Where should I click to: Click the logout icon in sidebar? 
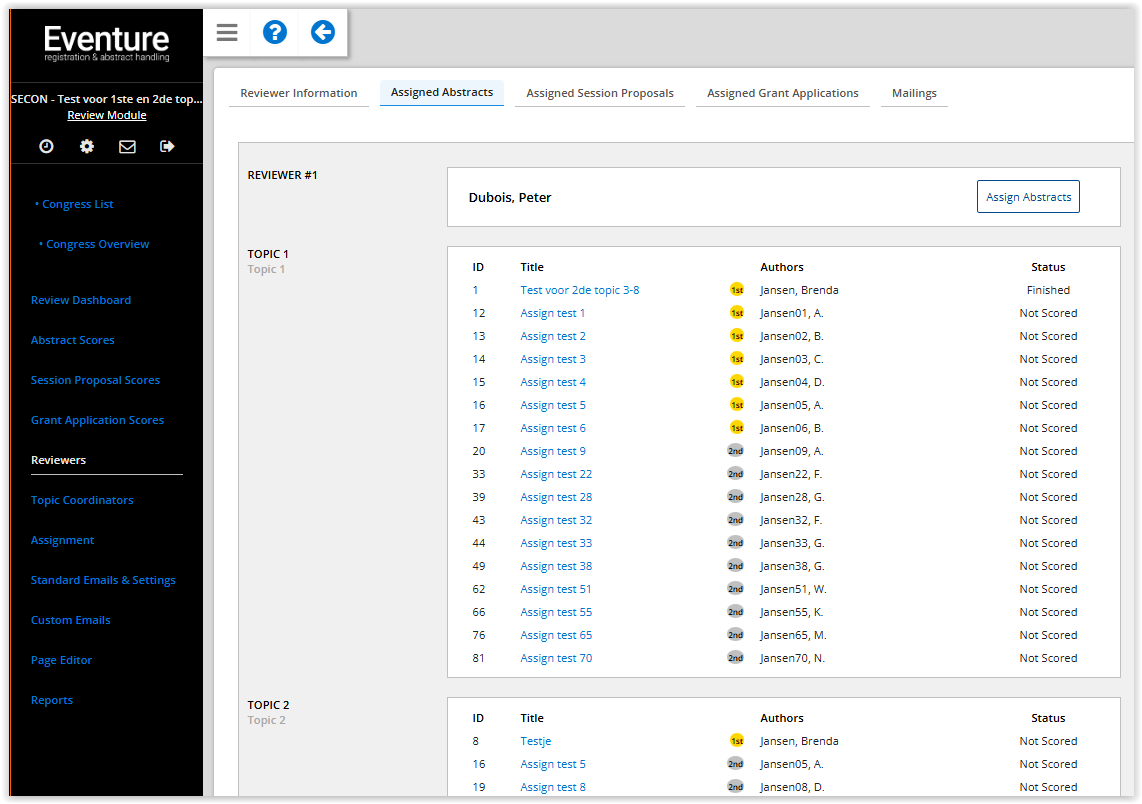(x=167, y=146)
